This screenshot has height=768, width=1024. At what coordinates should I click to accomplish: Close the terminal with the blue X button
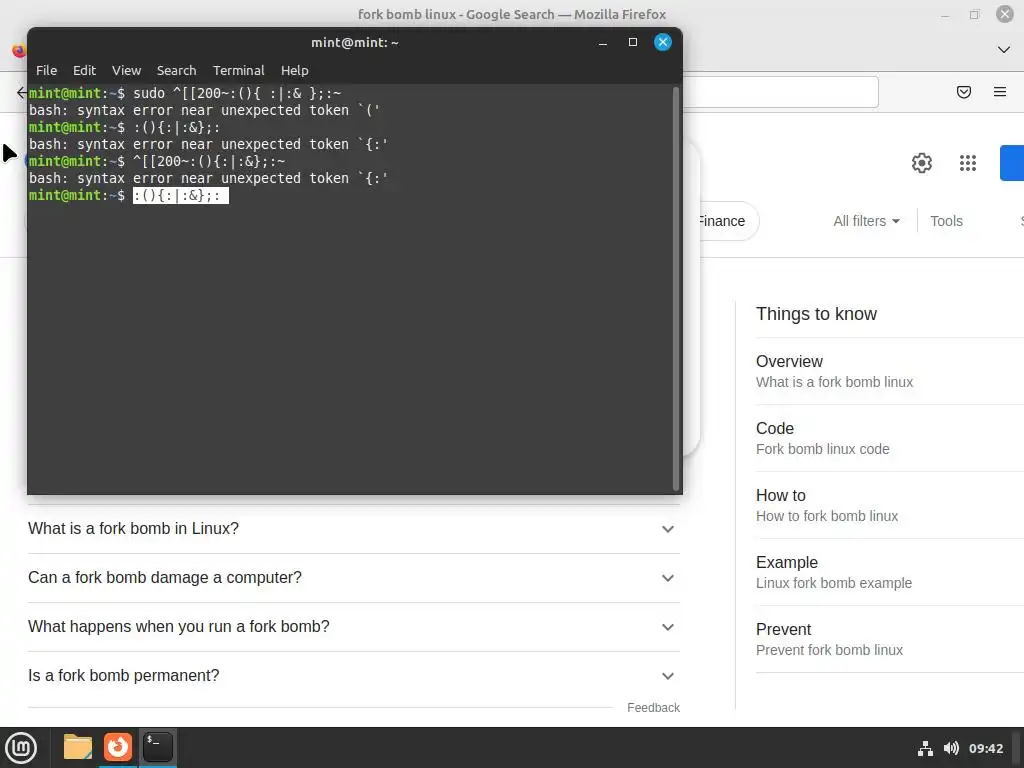(663, 42)
